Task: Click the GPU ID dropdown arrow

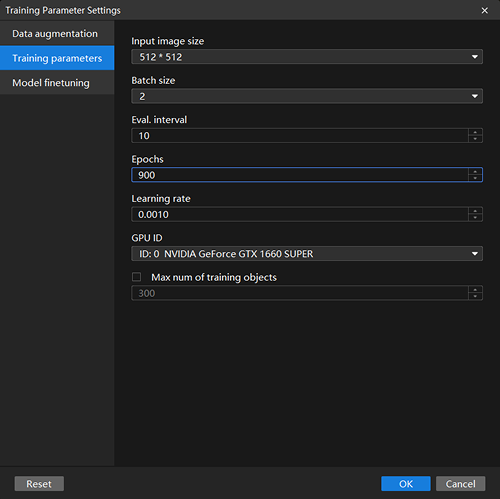Action: pyautogui.click(x=475, y=254)
